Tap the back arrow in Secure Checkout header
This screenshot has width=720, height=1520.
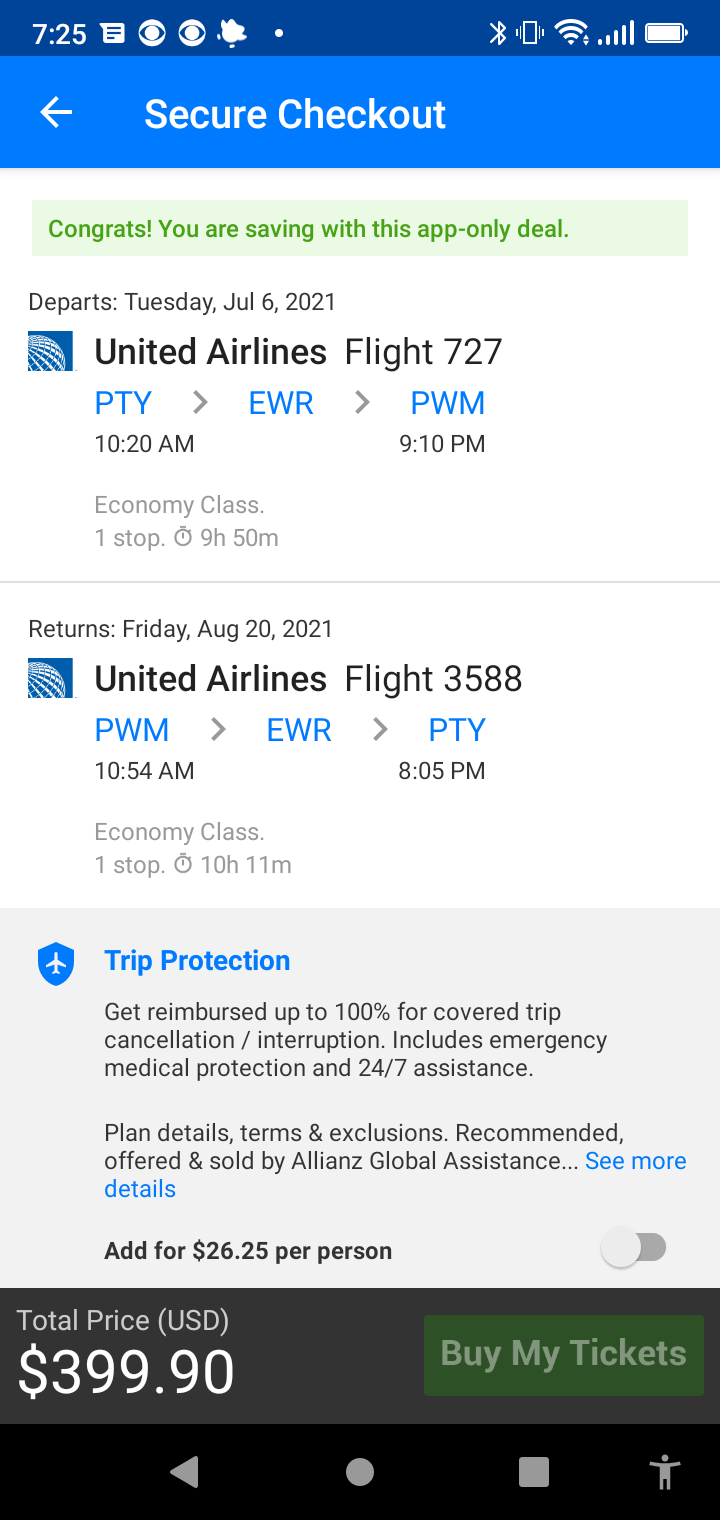[x=56, y=113]
